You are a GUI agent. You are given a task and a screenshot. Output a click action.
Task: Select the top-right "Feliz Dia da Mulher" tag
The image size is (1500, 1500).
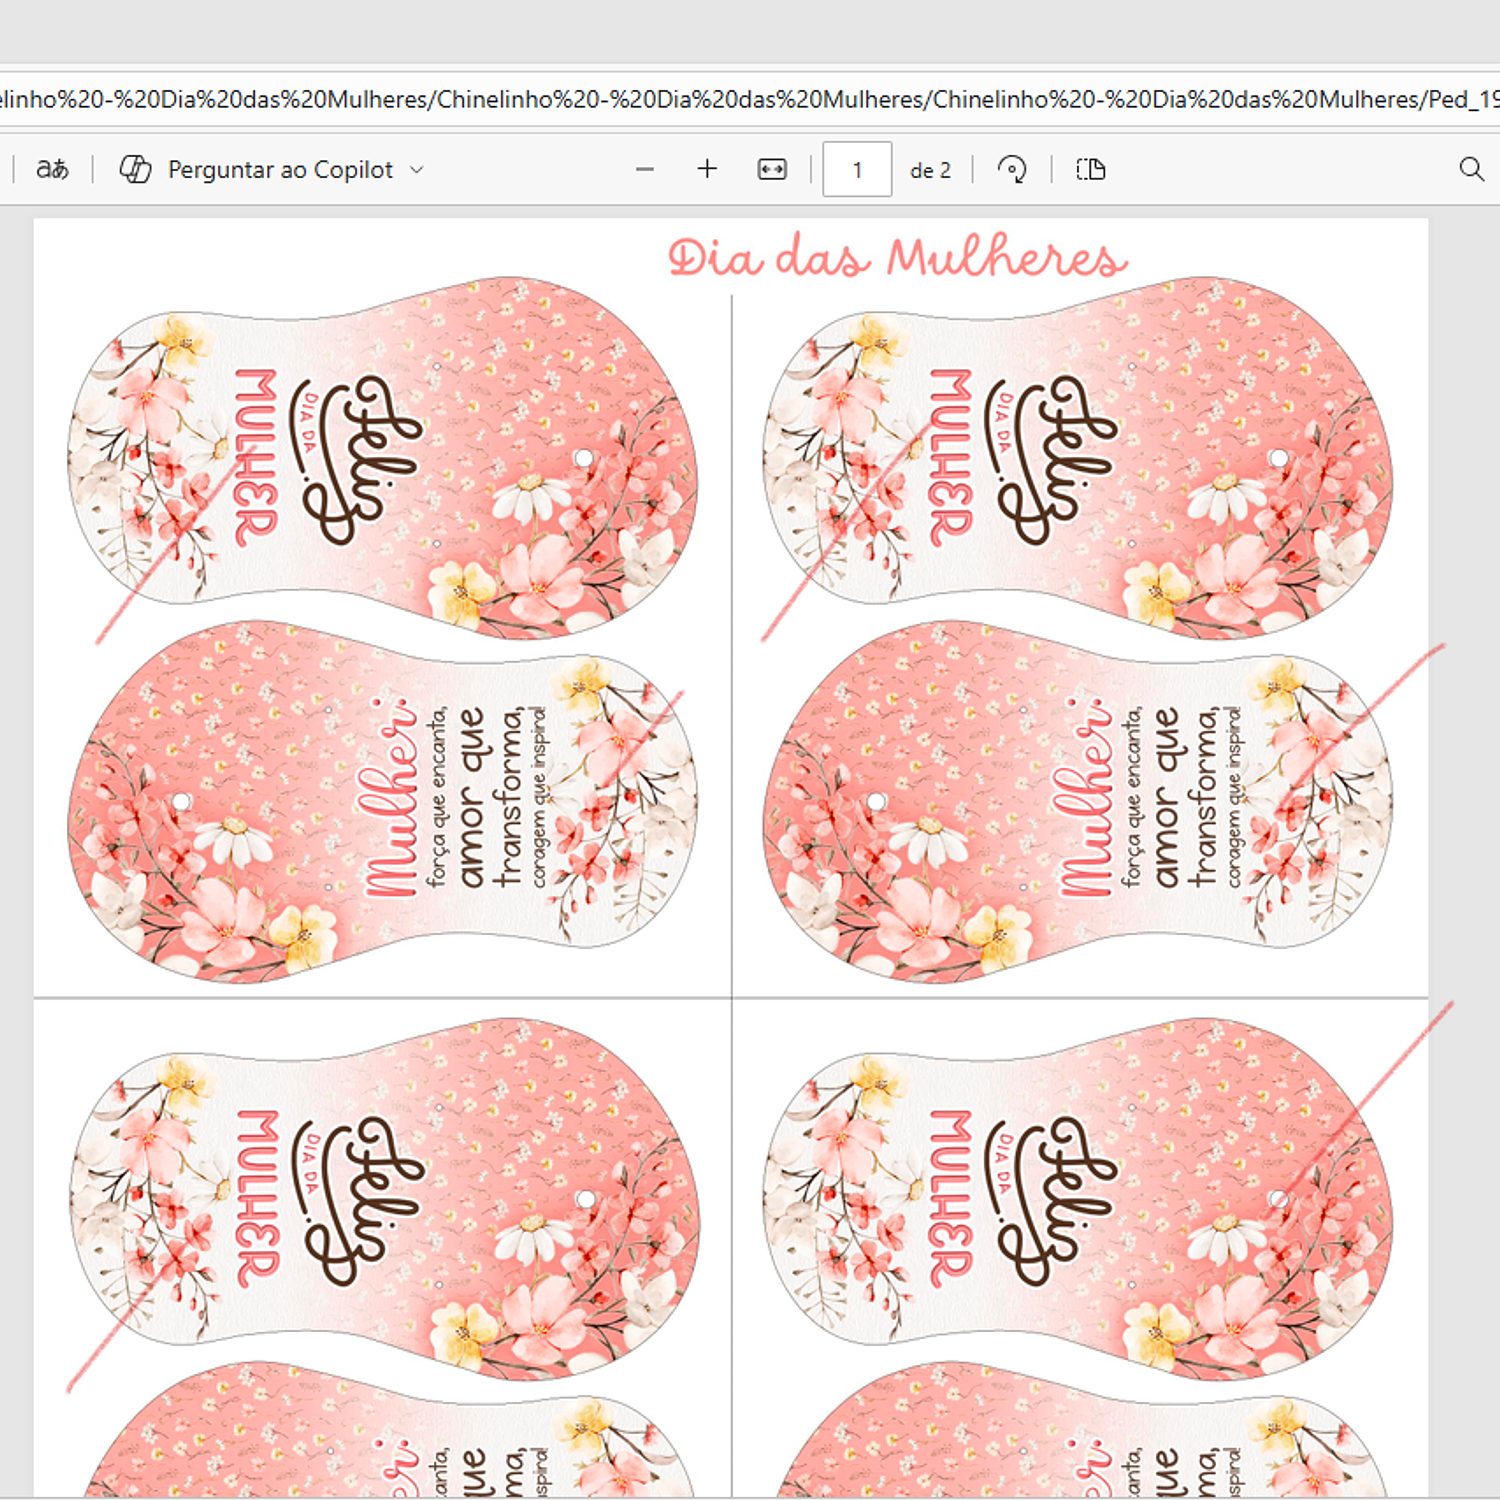click(x=1078, y=458)
